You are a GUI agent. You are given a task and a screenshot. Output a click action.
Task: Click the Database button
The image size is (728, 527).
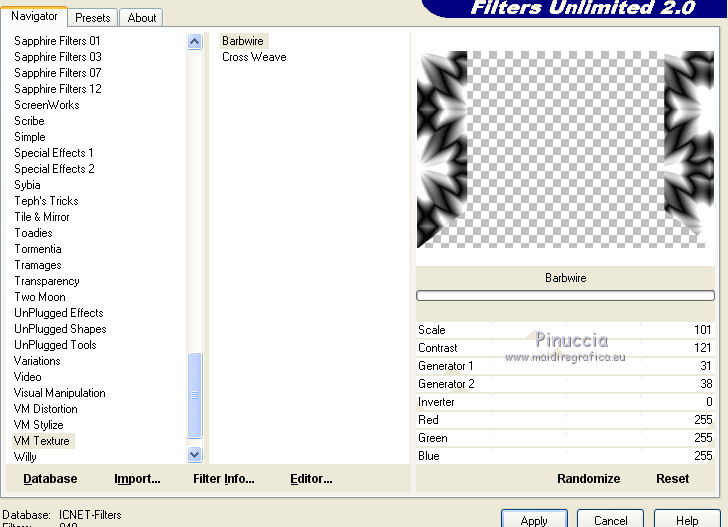click(50, 479)
